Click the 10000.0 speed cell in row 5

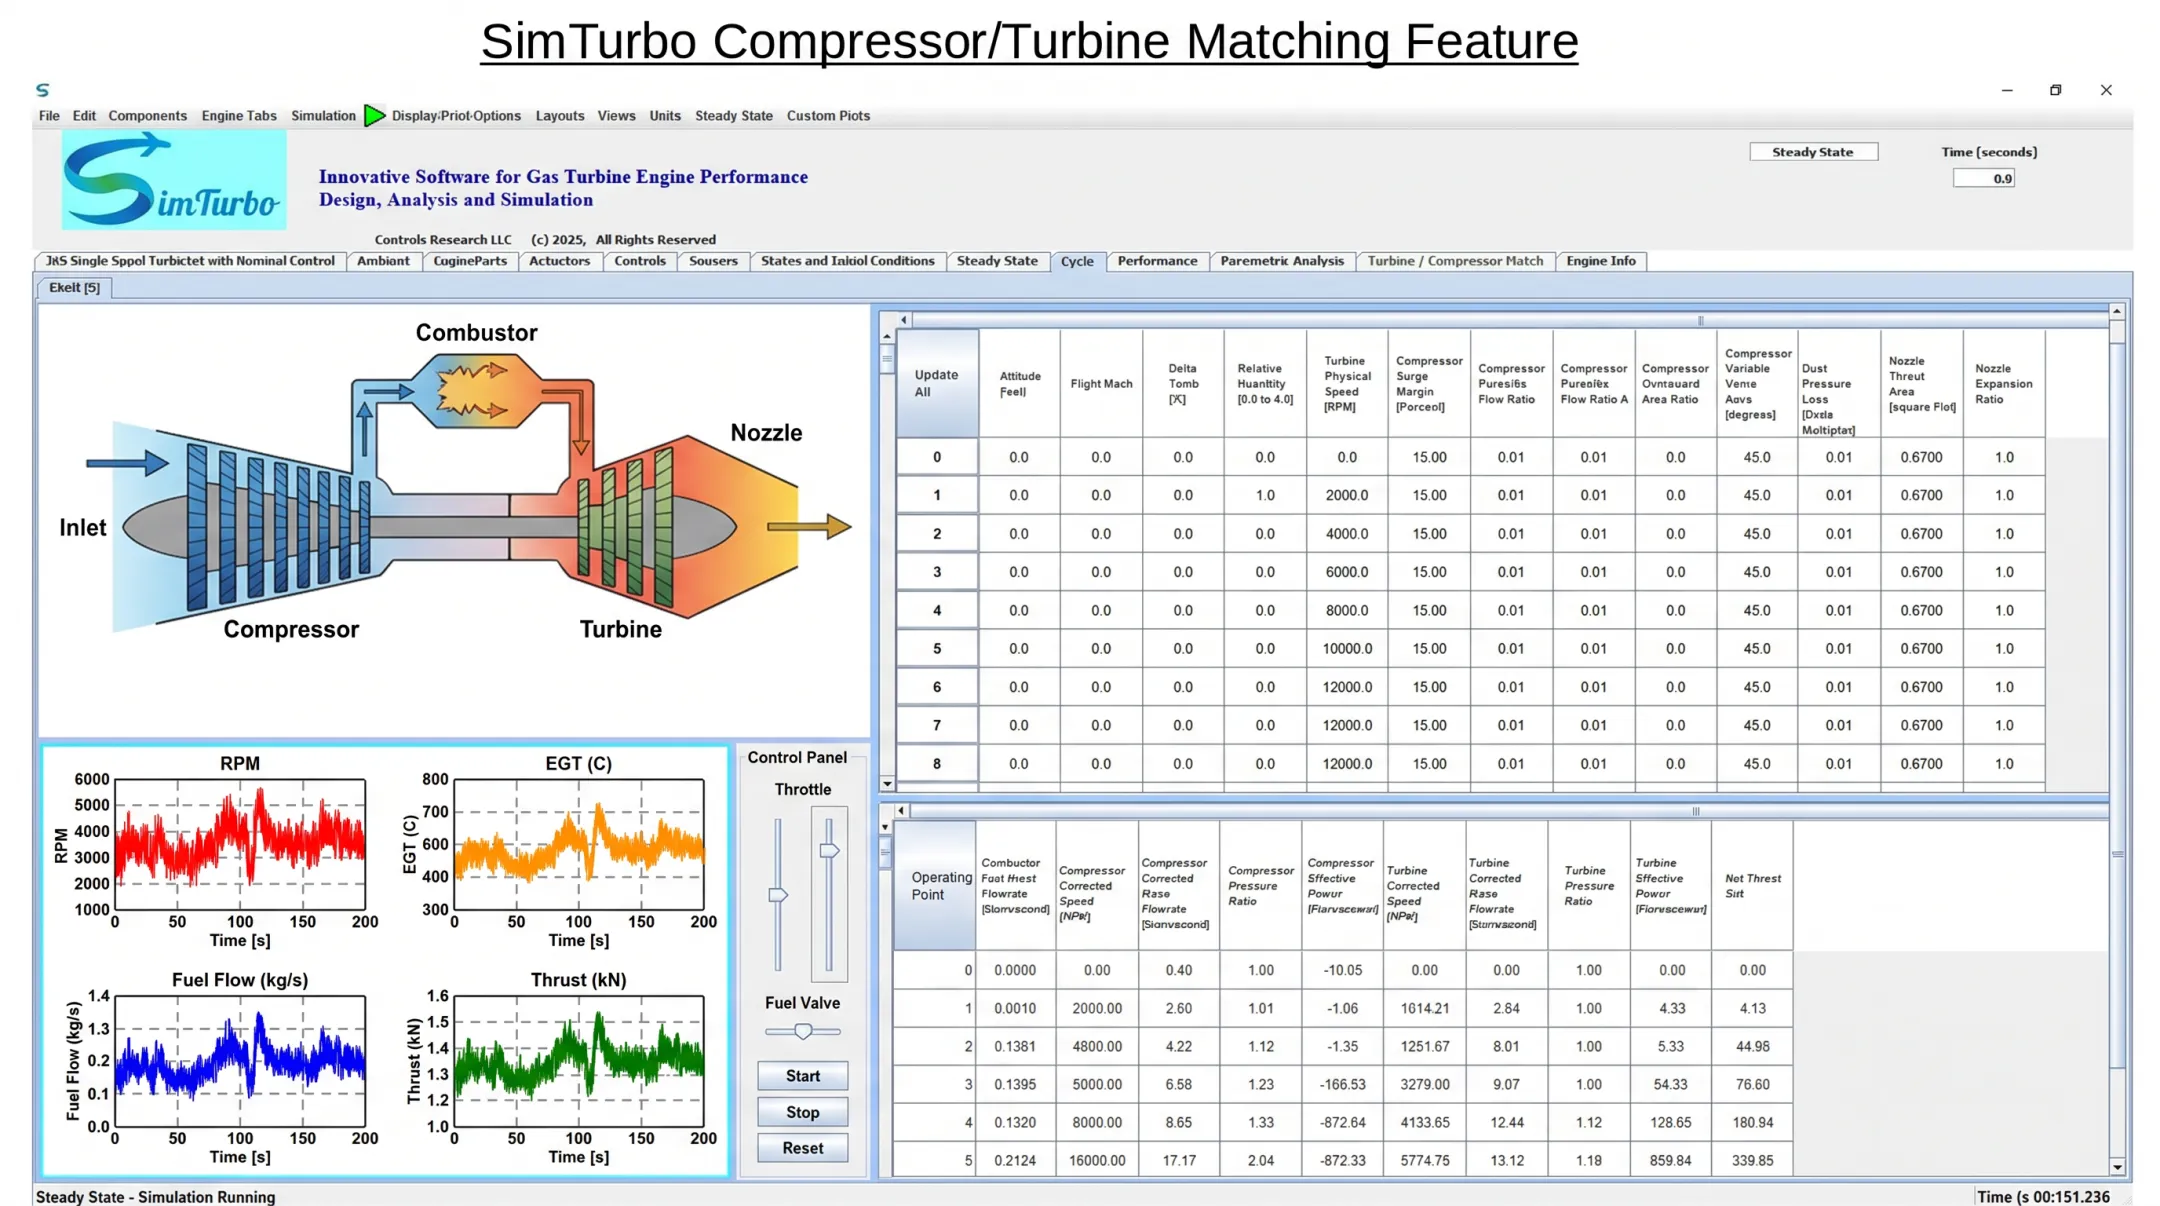click(1347, 649)
